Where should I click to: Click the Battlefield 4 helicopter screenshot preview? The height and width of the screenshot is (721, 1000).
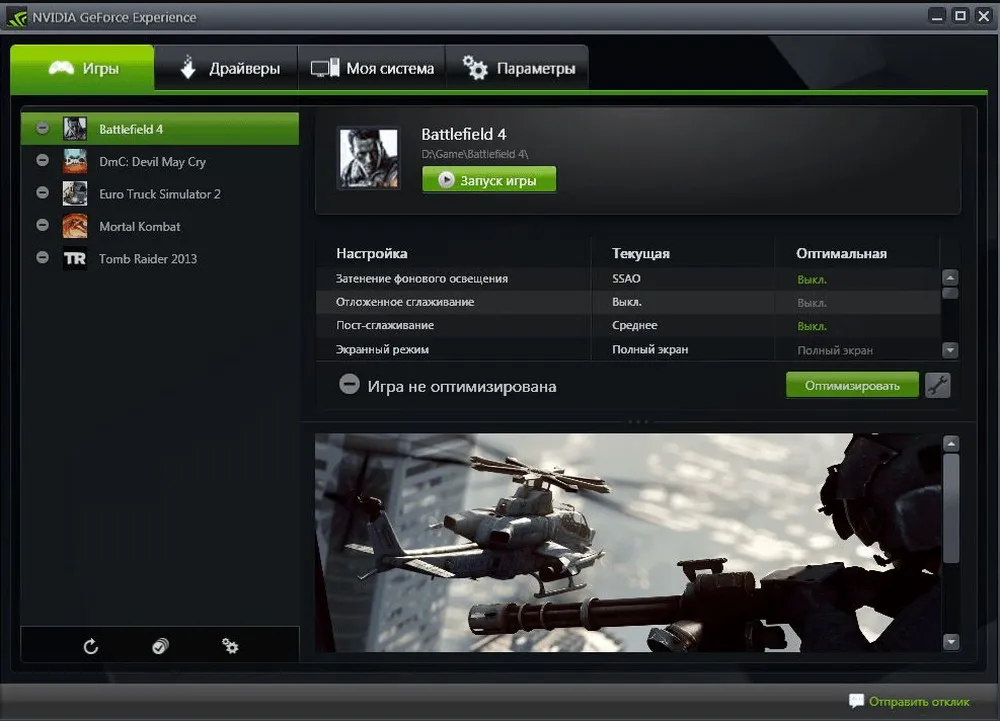(628, 543)
